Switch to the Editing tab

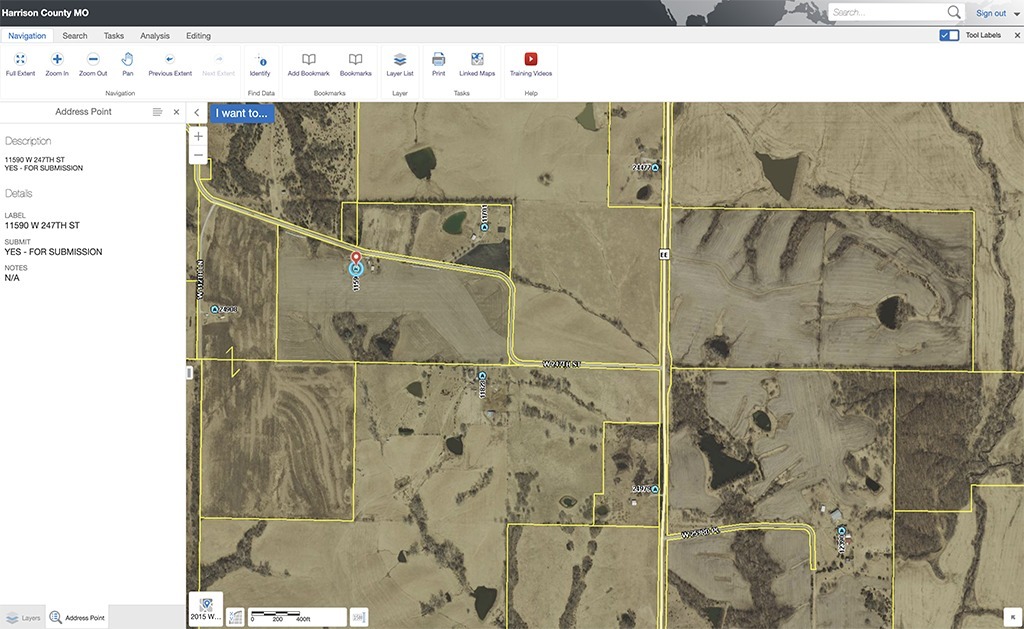[198, 36]
